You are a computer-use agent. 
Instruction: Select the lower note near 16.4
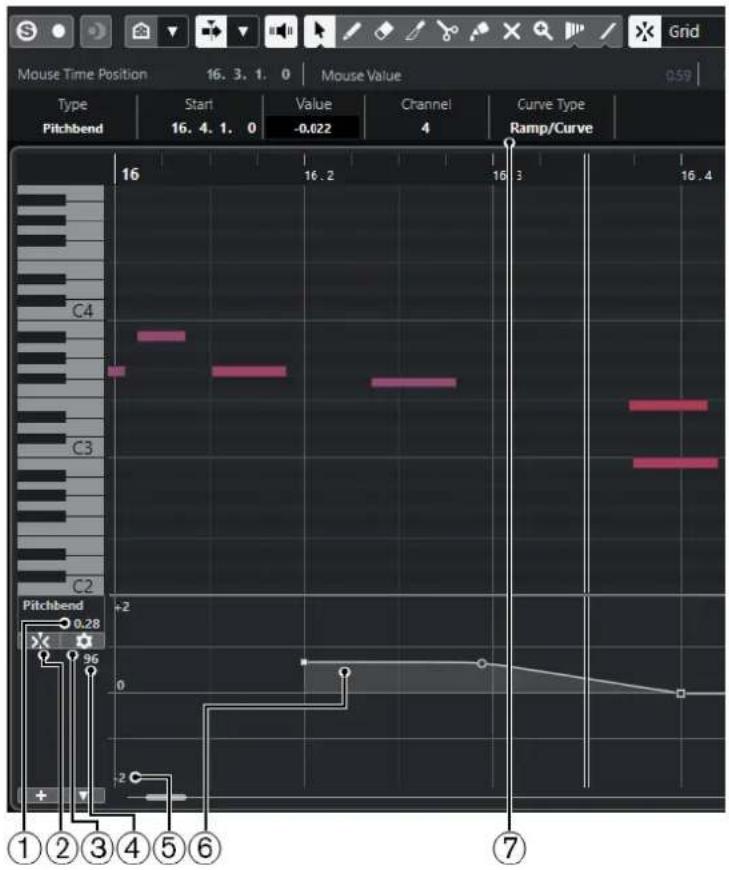point(675,463)
